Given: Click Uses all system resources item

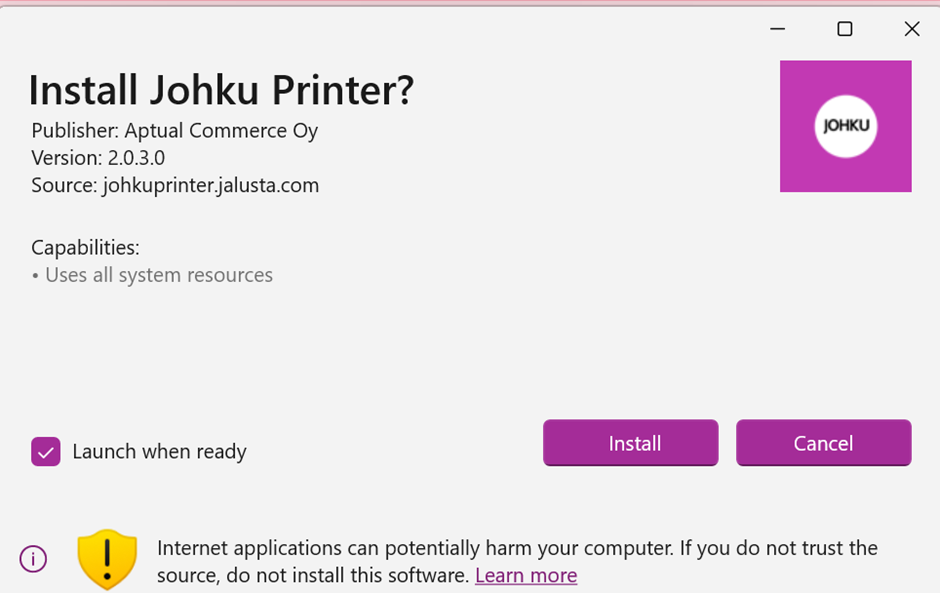Looking at the screenshot, I should click(x=152, y=275).
